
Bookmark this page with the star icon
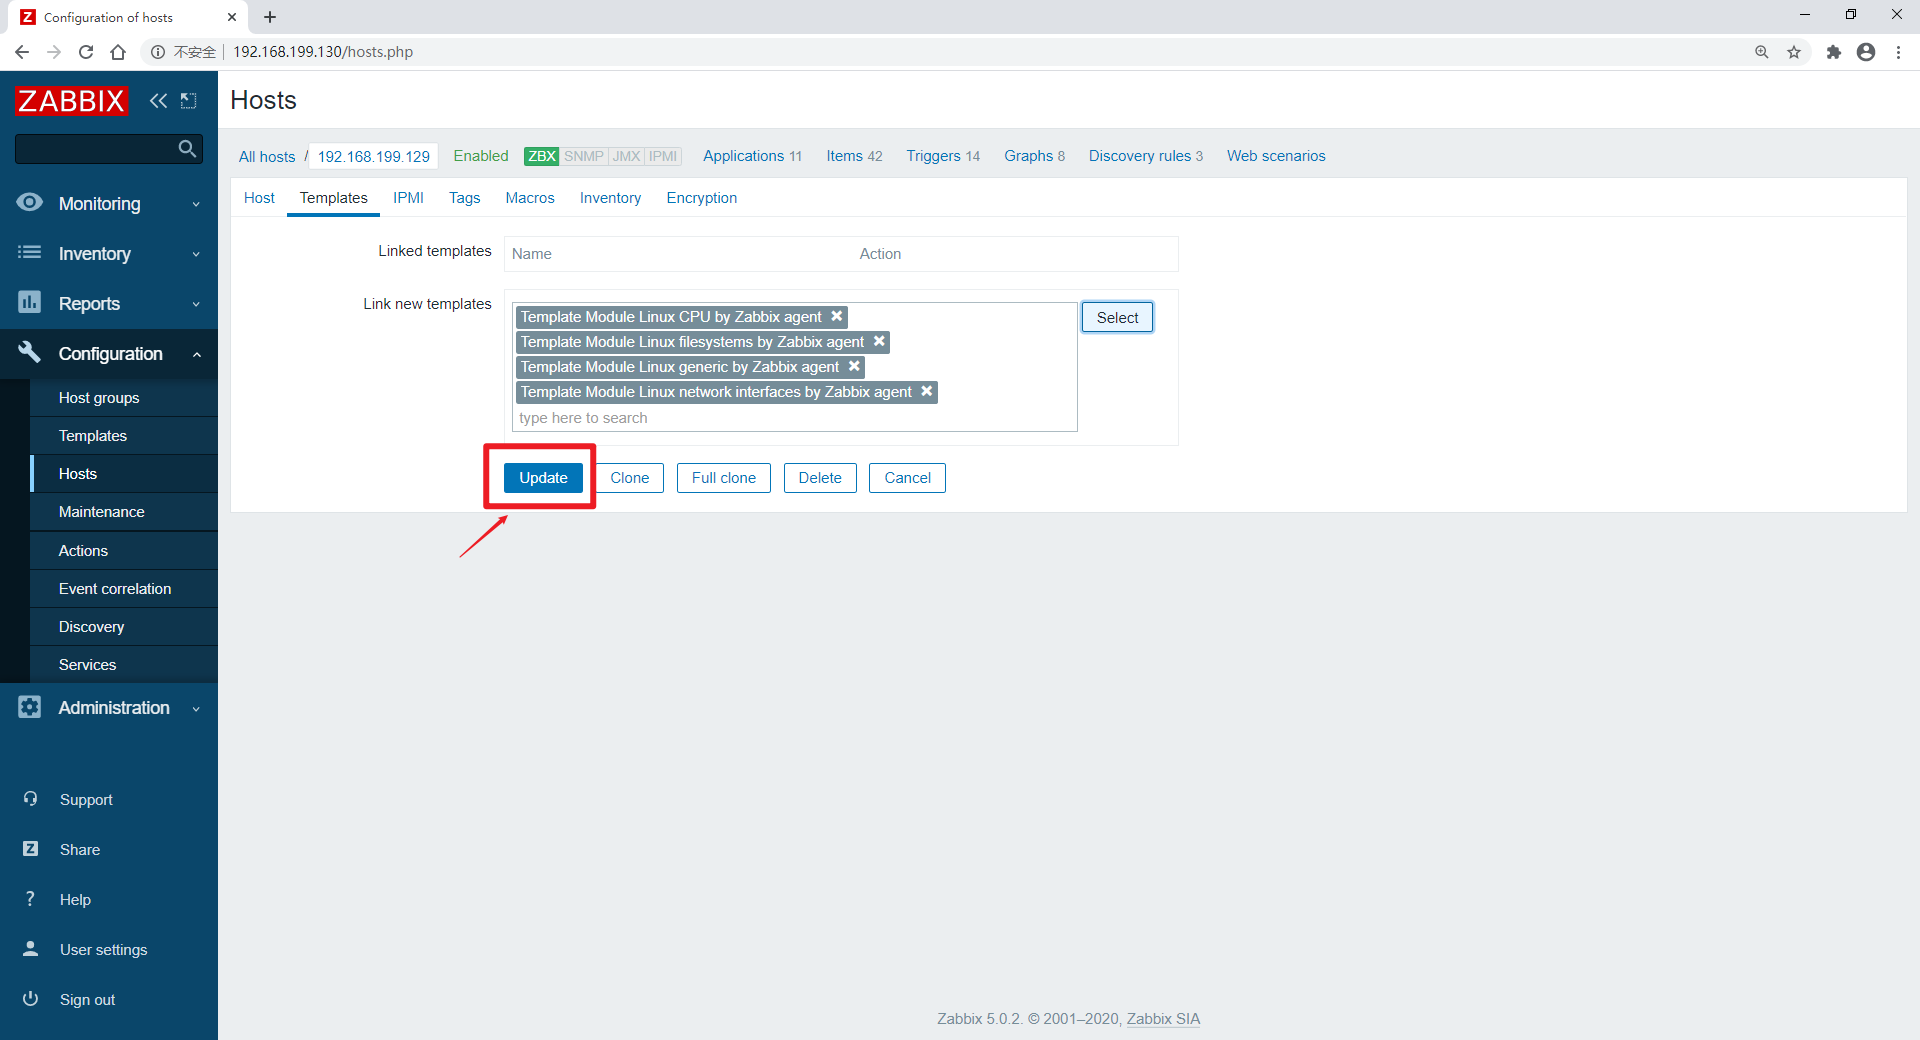pos(1794,52)
